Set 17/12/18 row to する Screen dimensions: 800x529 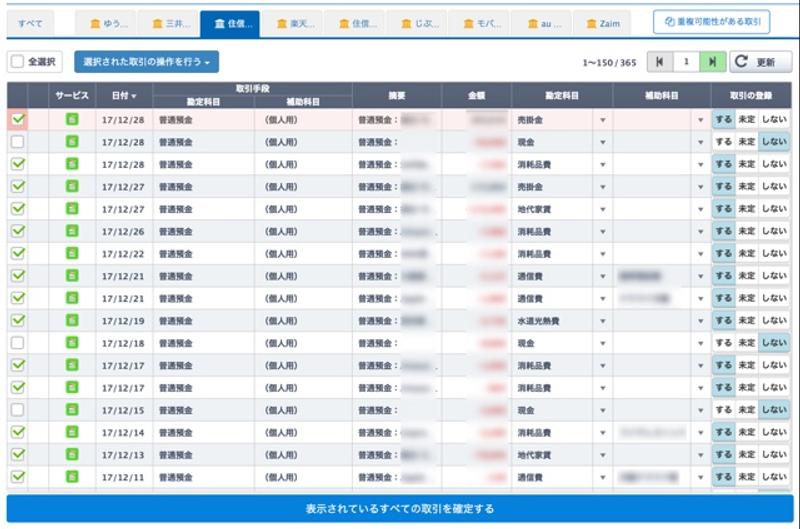click(x=723, y=343)
